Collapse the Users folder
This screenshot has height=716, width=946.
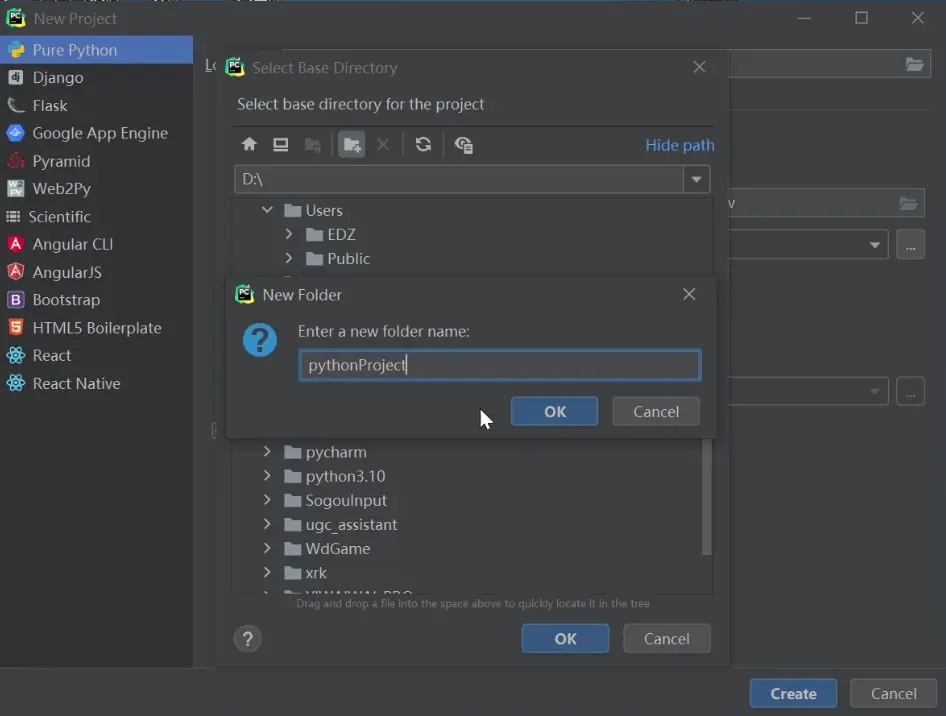(x=267, y=210)
